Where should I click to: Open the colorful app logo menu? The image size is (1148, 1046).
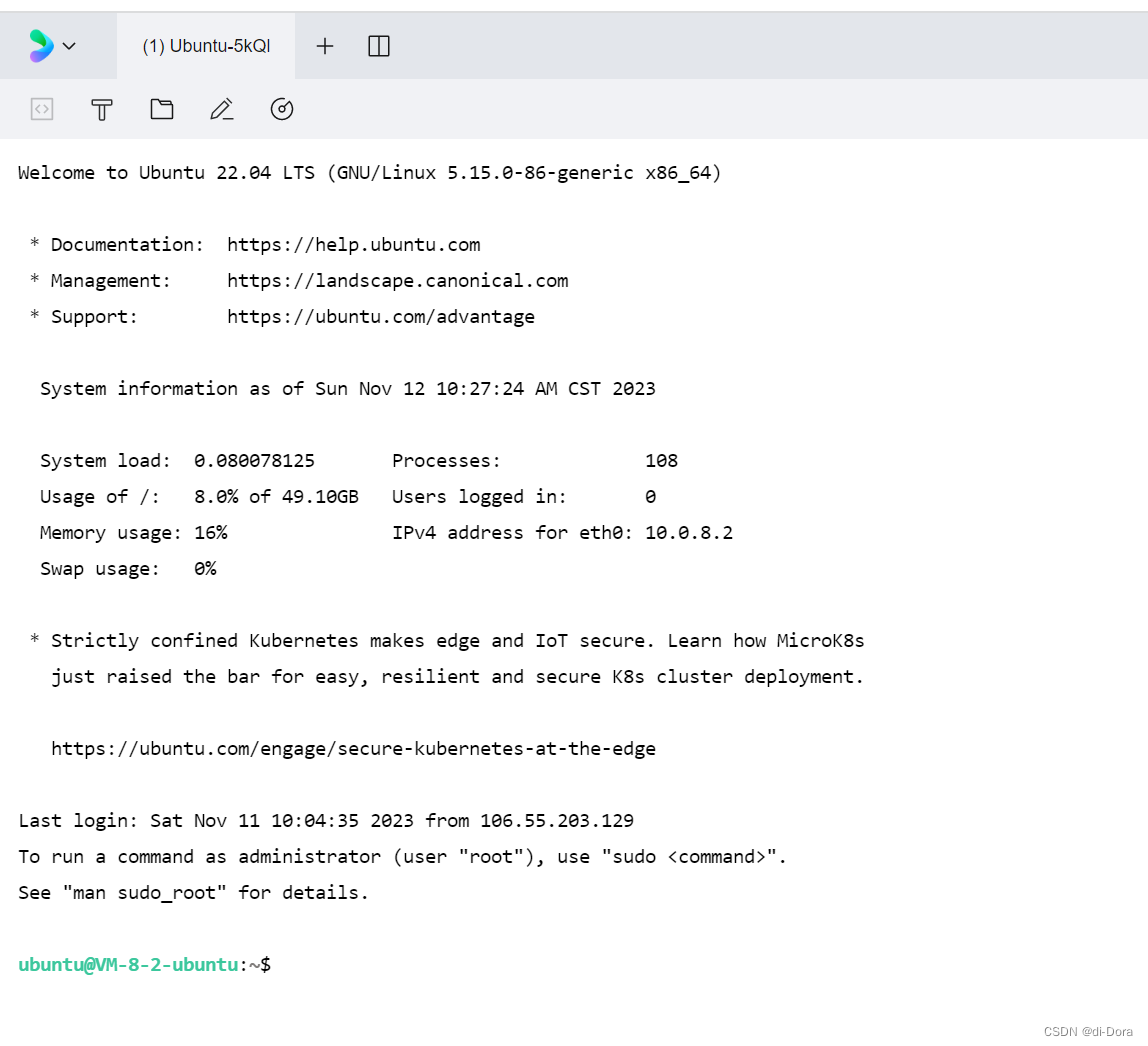41,45
